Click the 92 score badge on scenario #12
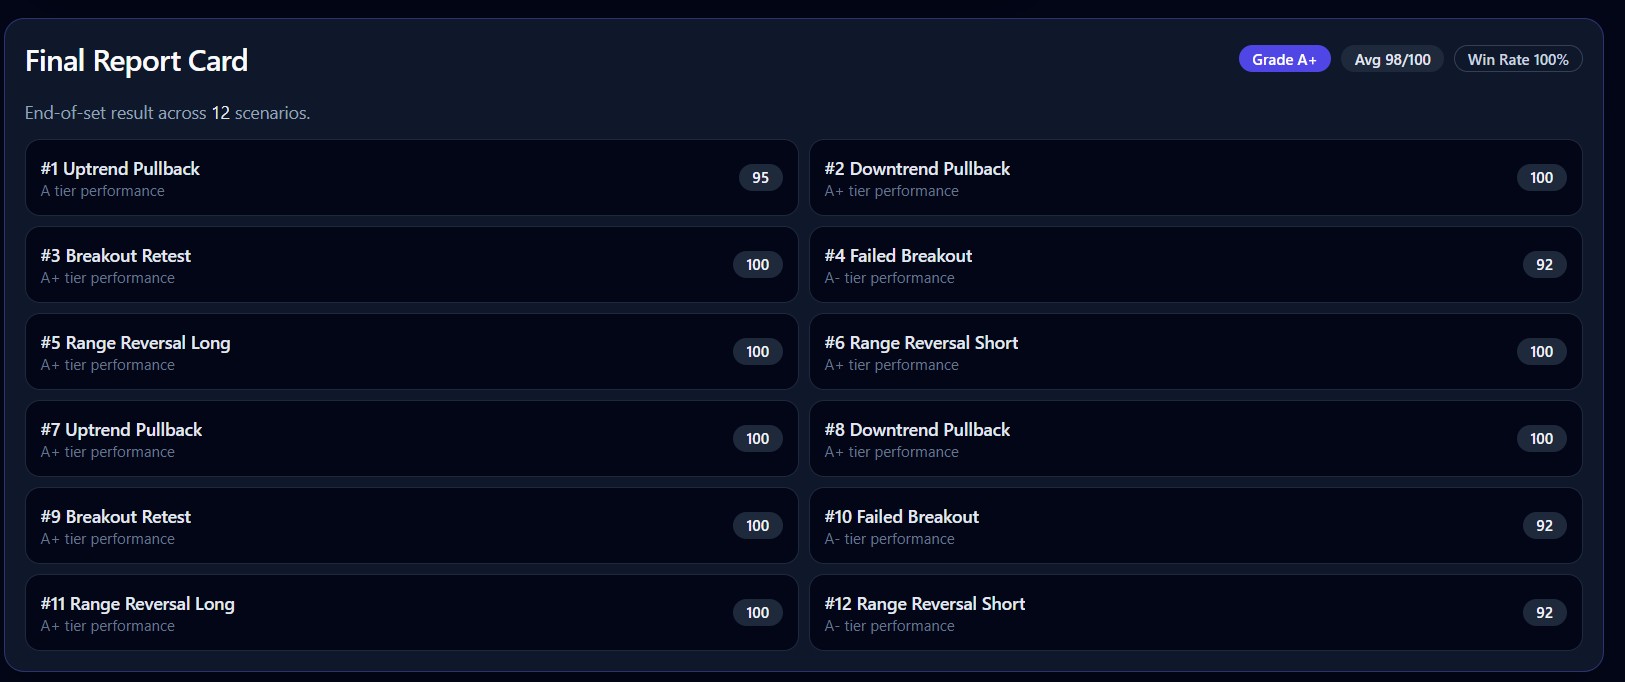 [x=1544, y=613]
